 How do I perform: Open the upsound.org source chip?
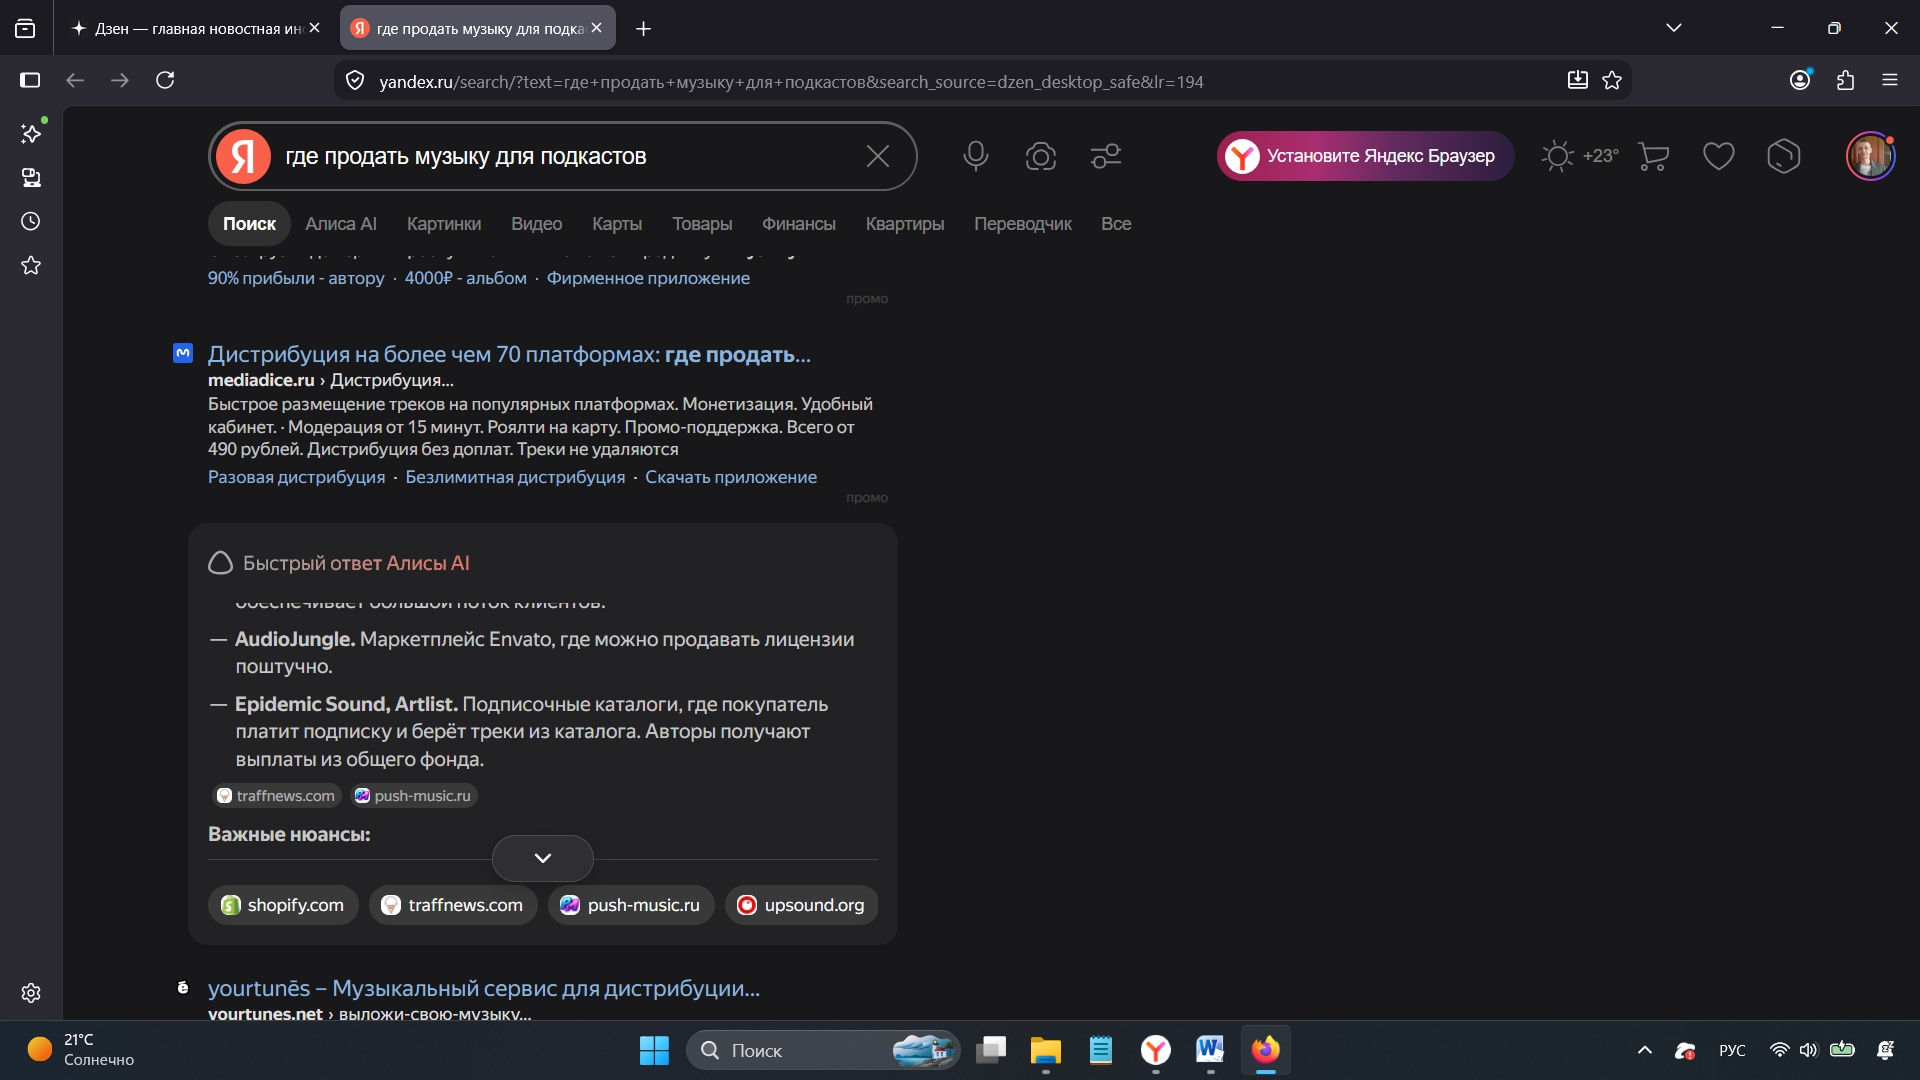point(802,905)
